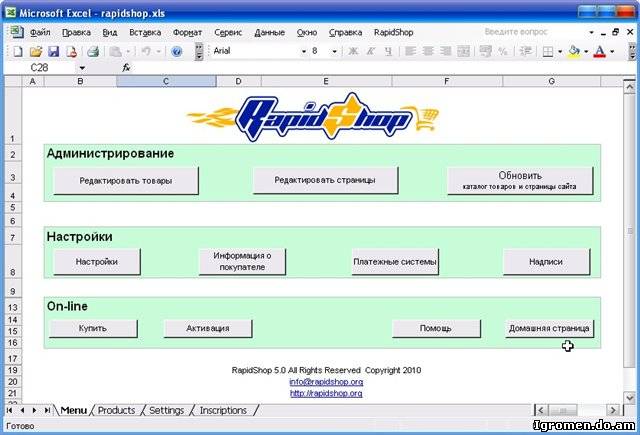Open the font size 8 dropdown

pyautogui.click(x=334, y=51)
